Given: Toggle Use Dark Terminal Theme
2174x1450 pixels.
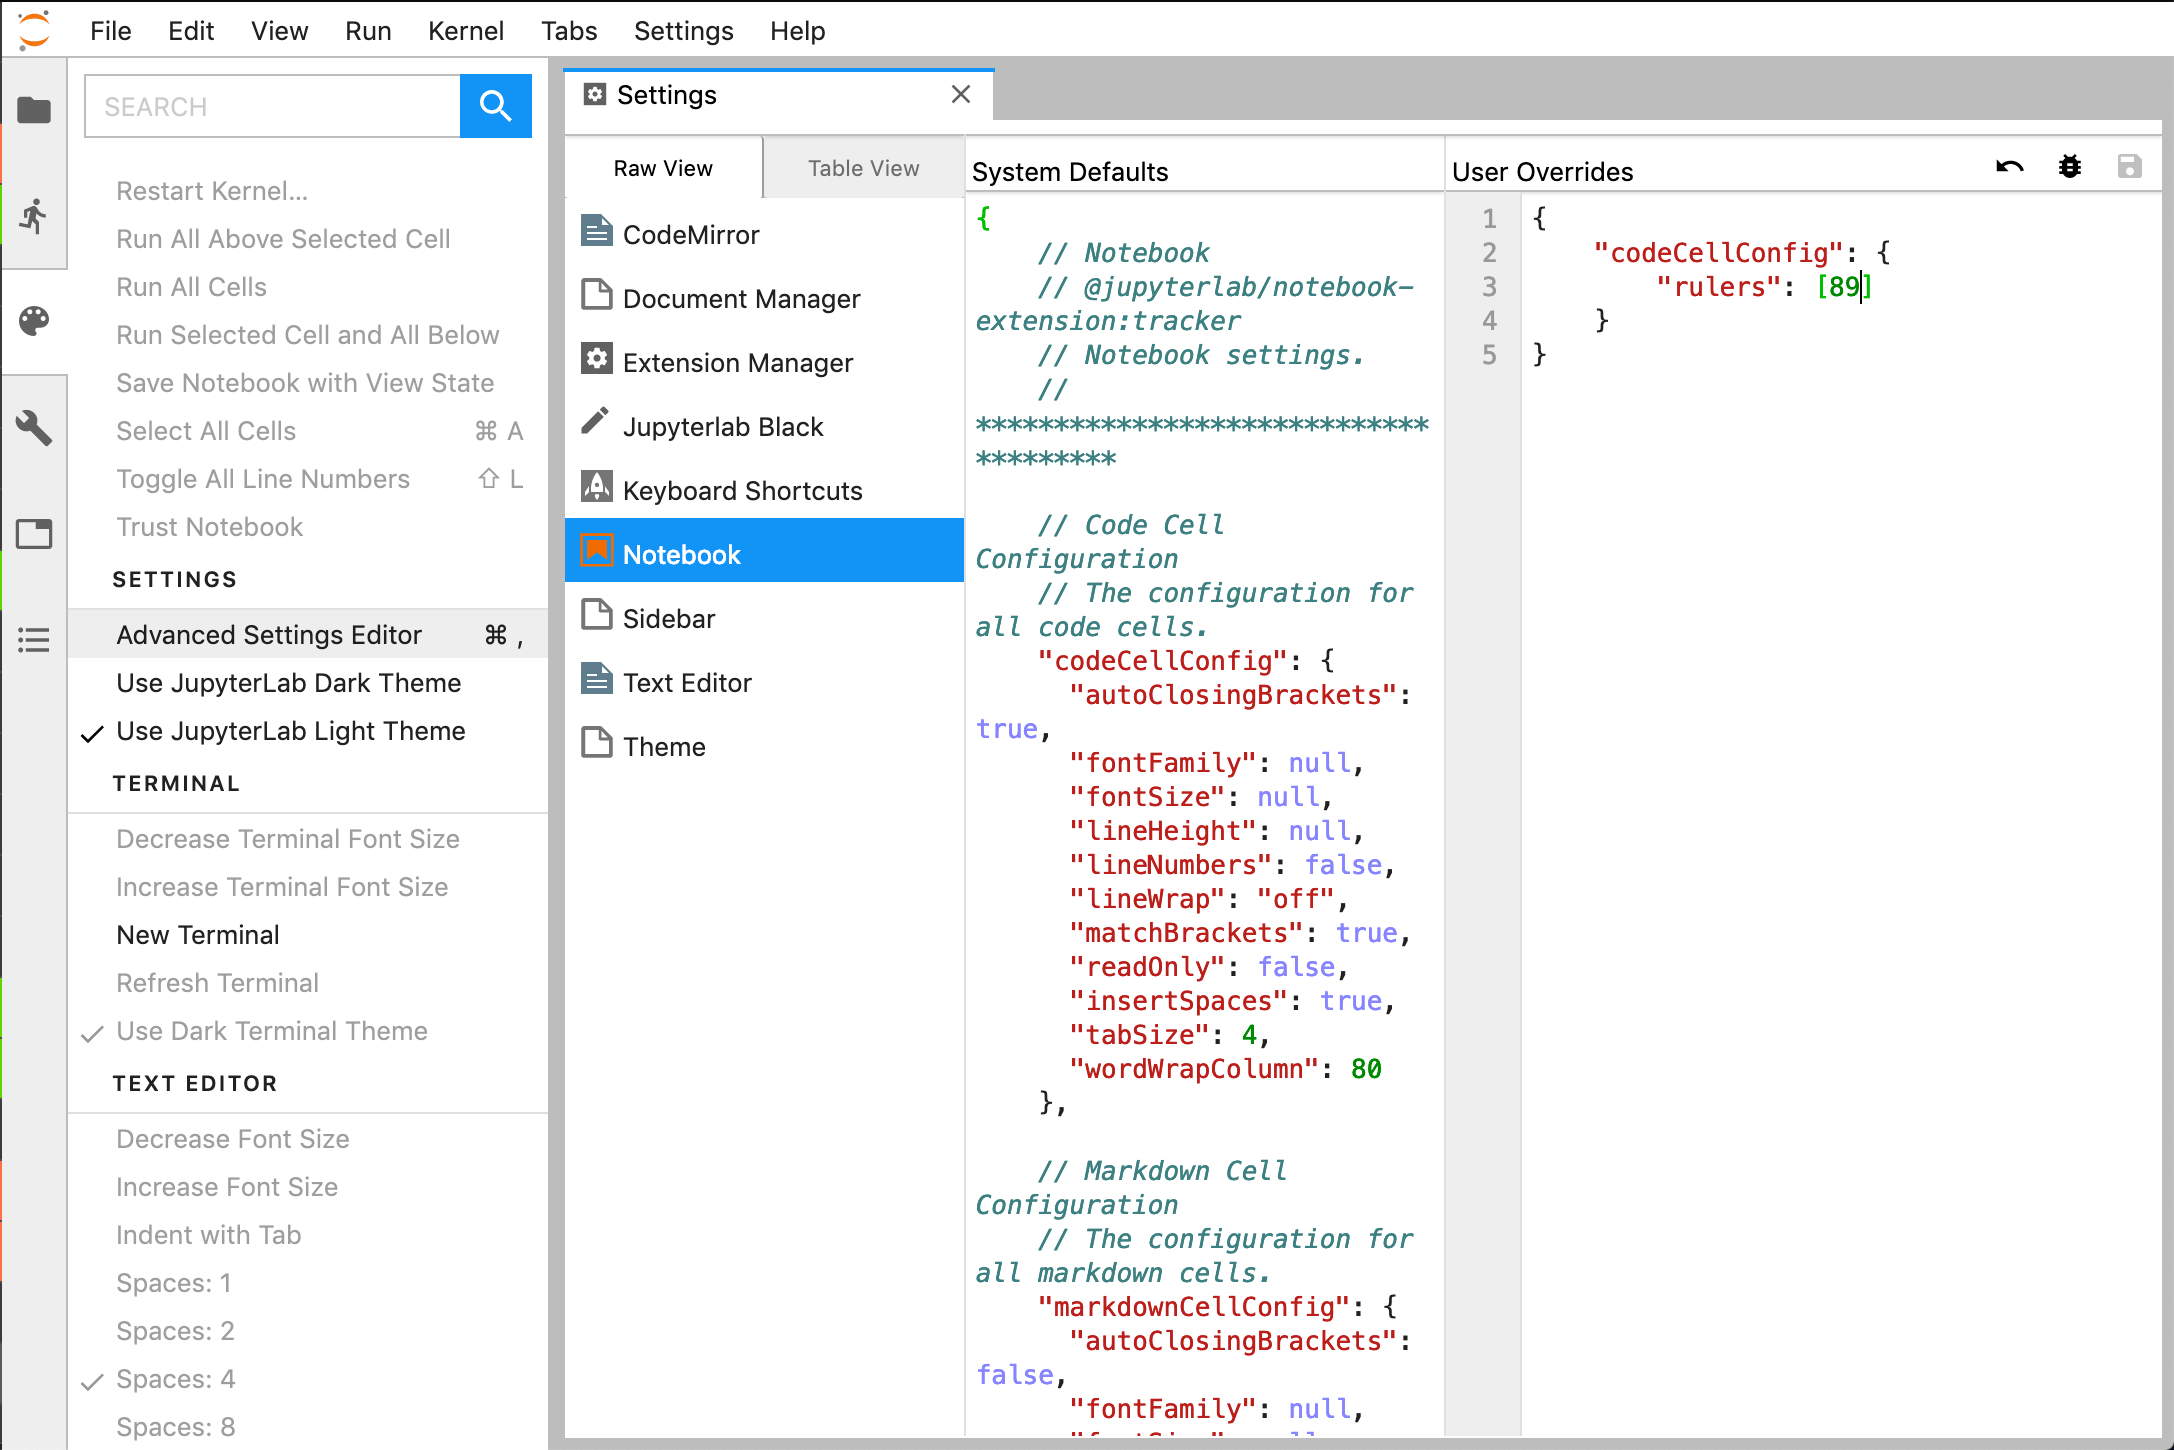Looking at the screenshot, I should 272,1031.
